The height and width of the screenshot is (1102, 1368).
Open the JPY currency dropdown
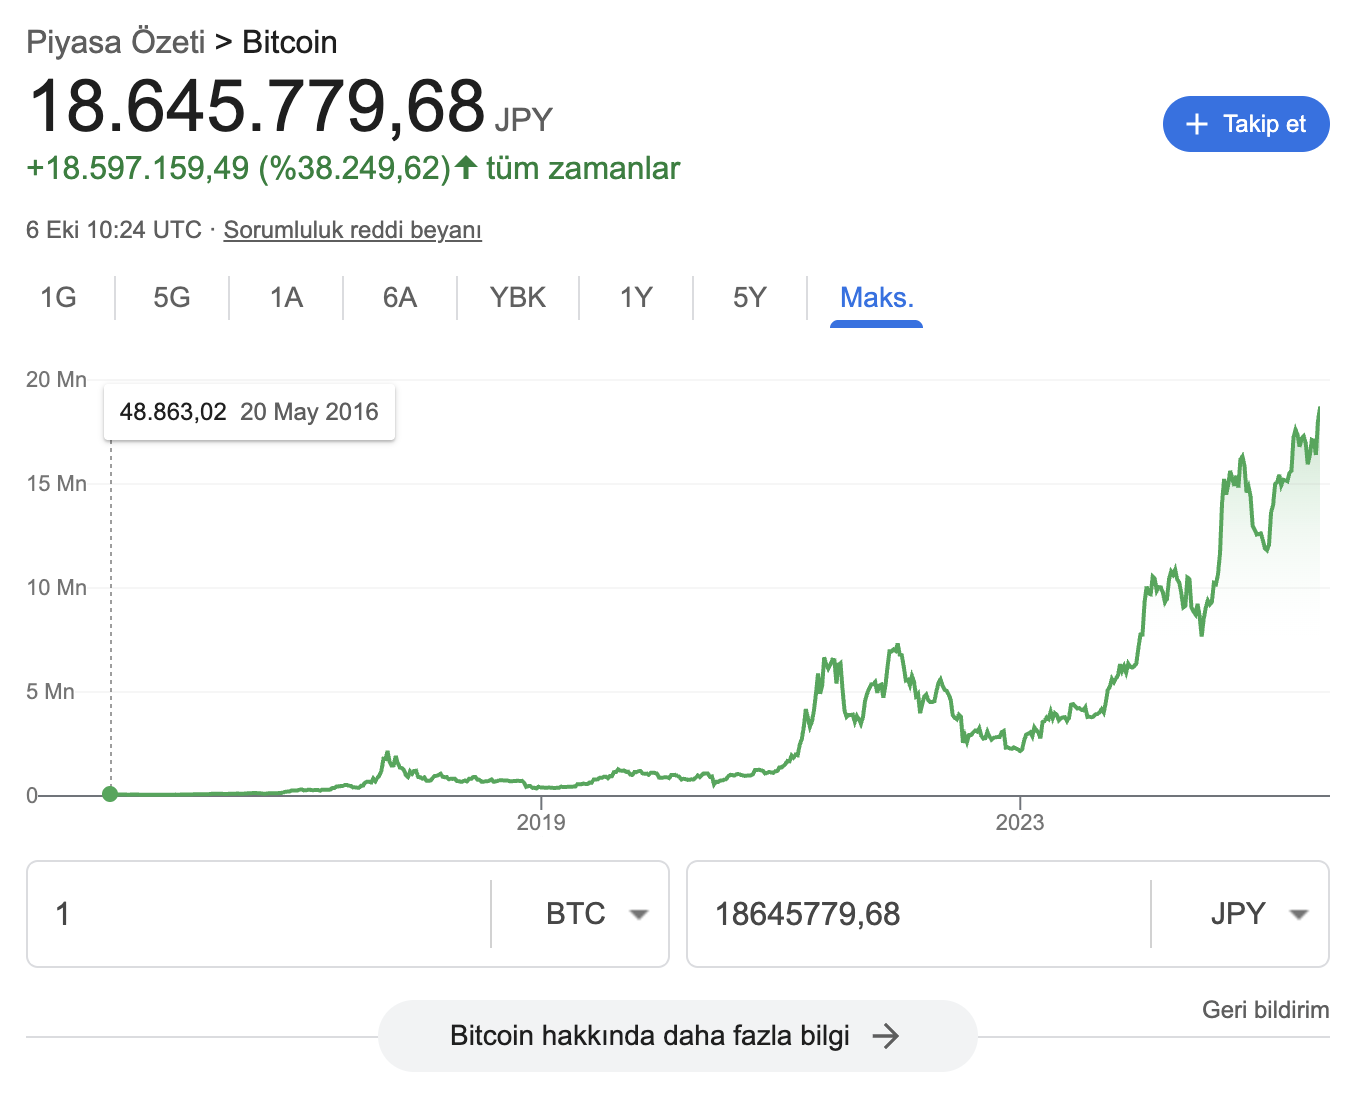coord(1258,914)
